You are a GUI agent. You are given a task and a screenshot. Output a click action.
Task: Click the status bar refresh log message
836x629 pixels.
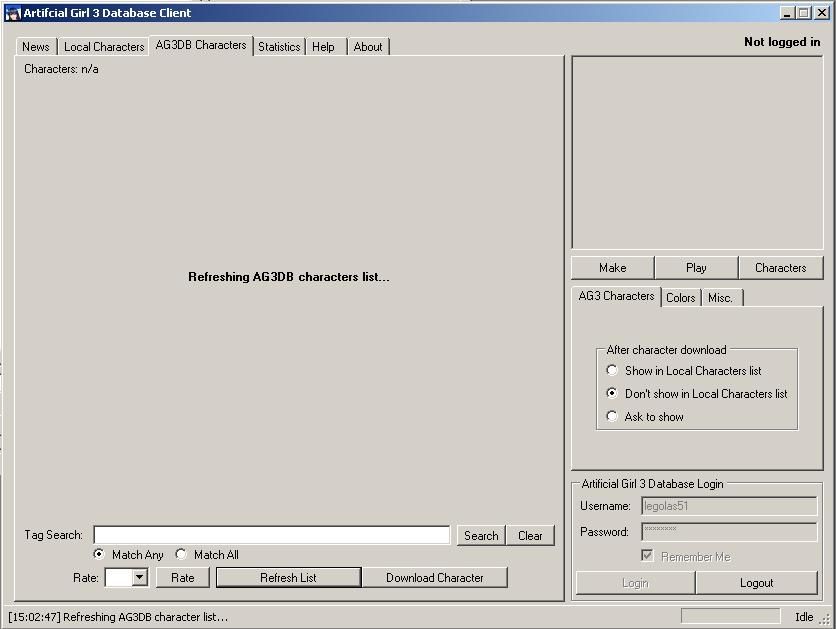click(118, 617)
